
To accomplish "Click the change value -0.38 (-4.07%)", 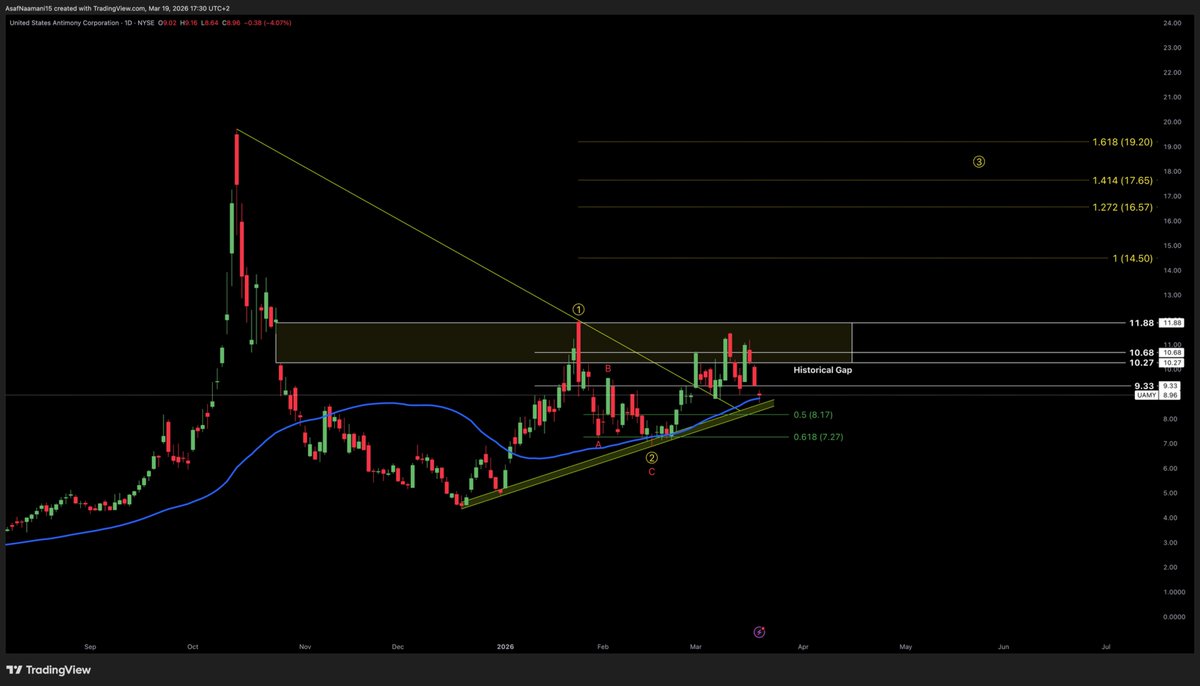I will (268, 23).
